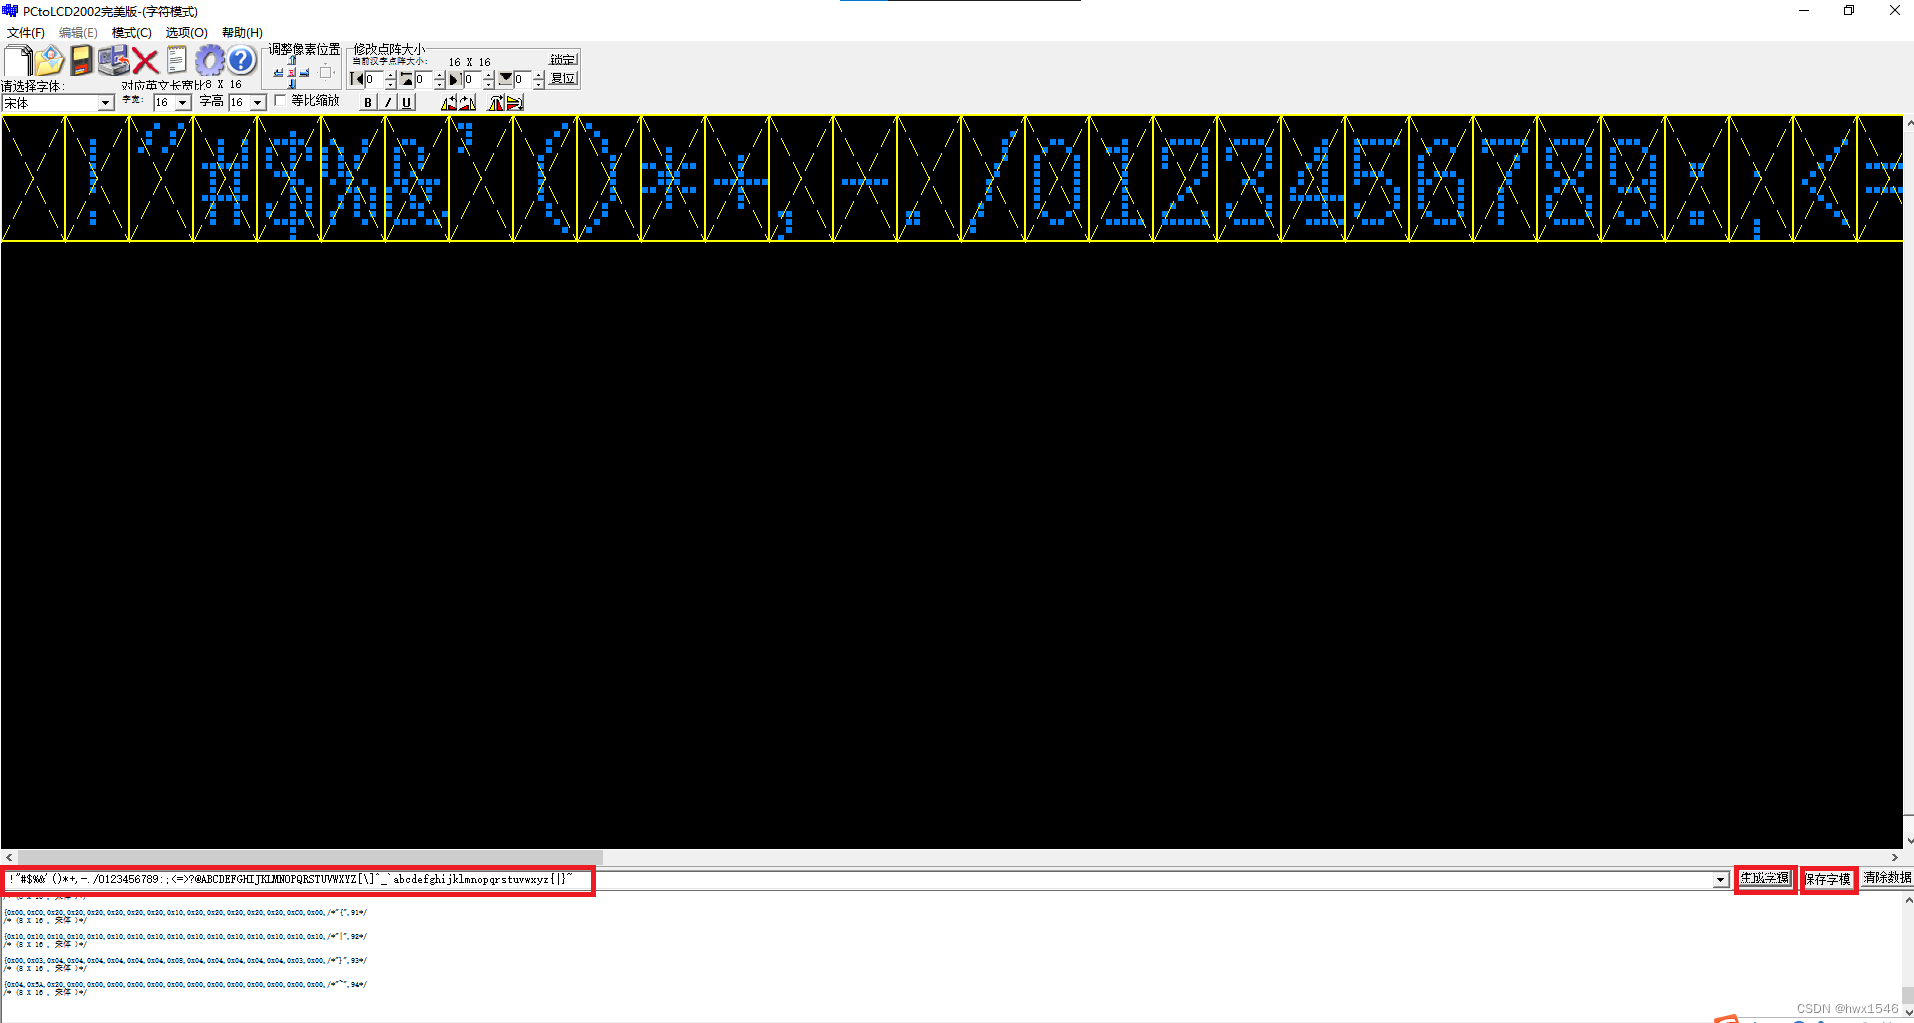This screenshot has width=1914, height=1023.
Task: Click the horizontal scrollbar thumb under the canvas
Action: pos(310,857)
